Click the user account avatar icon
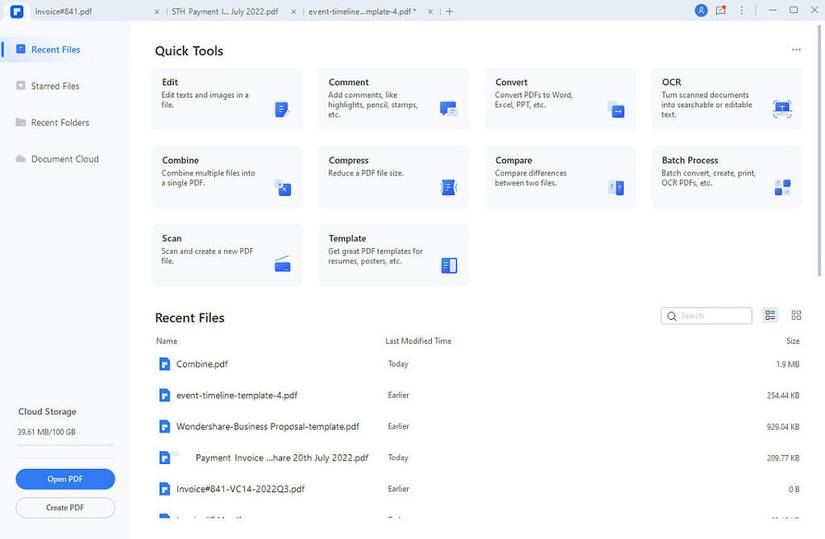Image resolution: width=825 pixels, height=539 pixels. (x=701, y=11)
